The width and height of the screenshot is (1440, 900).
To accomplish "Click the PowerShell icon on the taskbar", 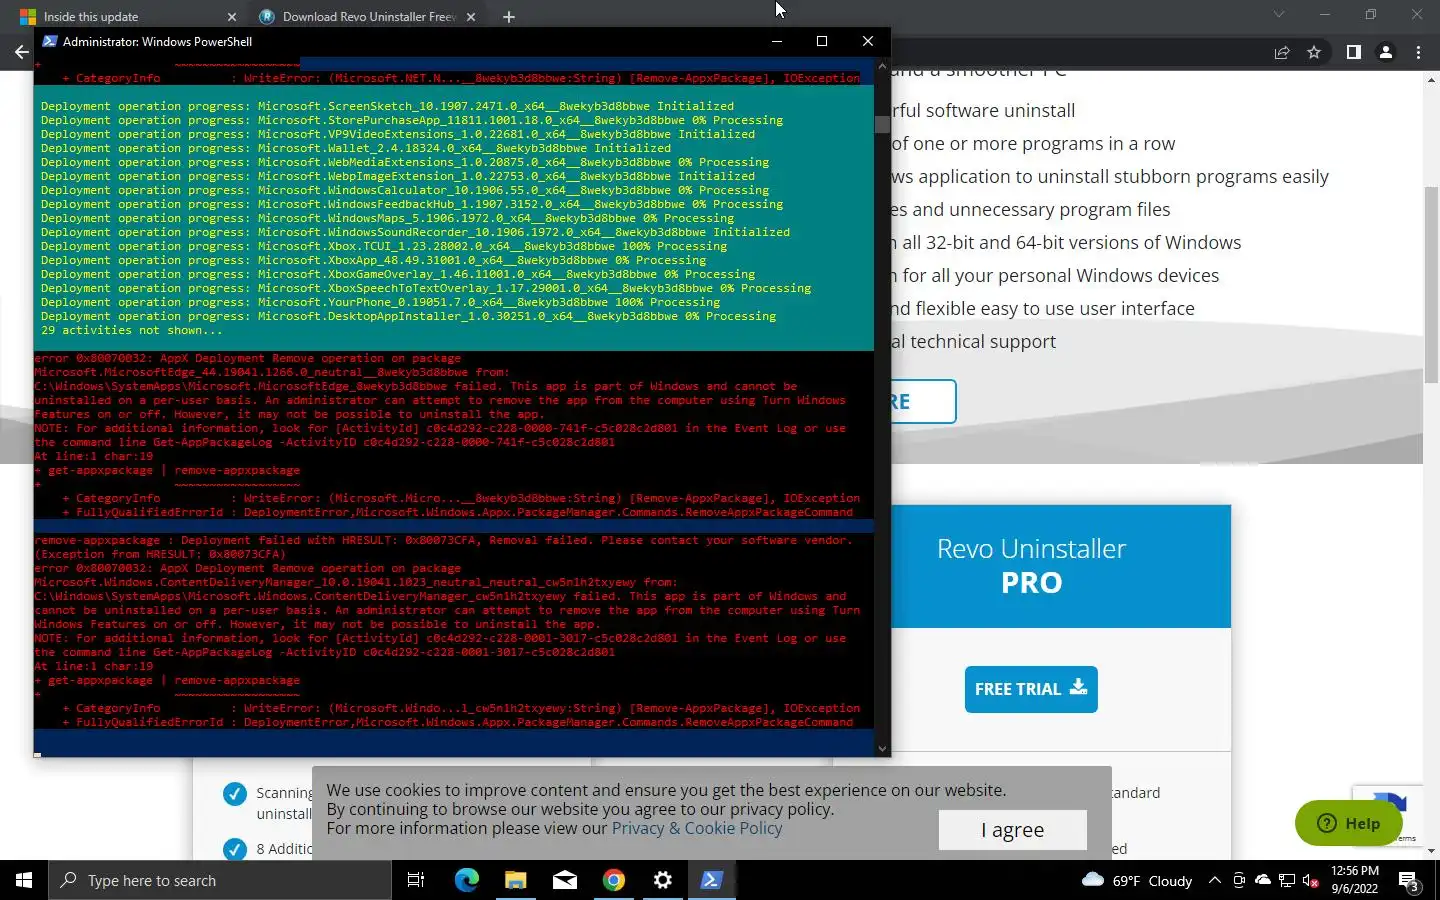I will [711, 880].
